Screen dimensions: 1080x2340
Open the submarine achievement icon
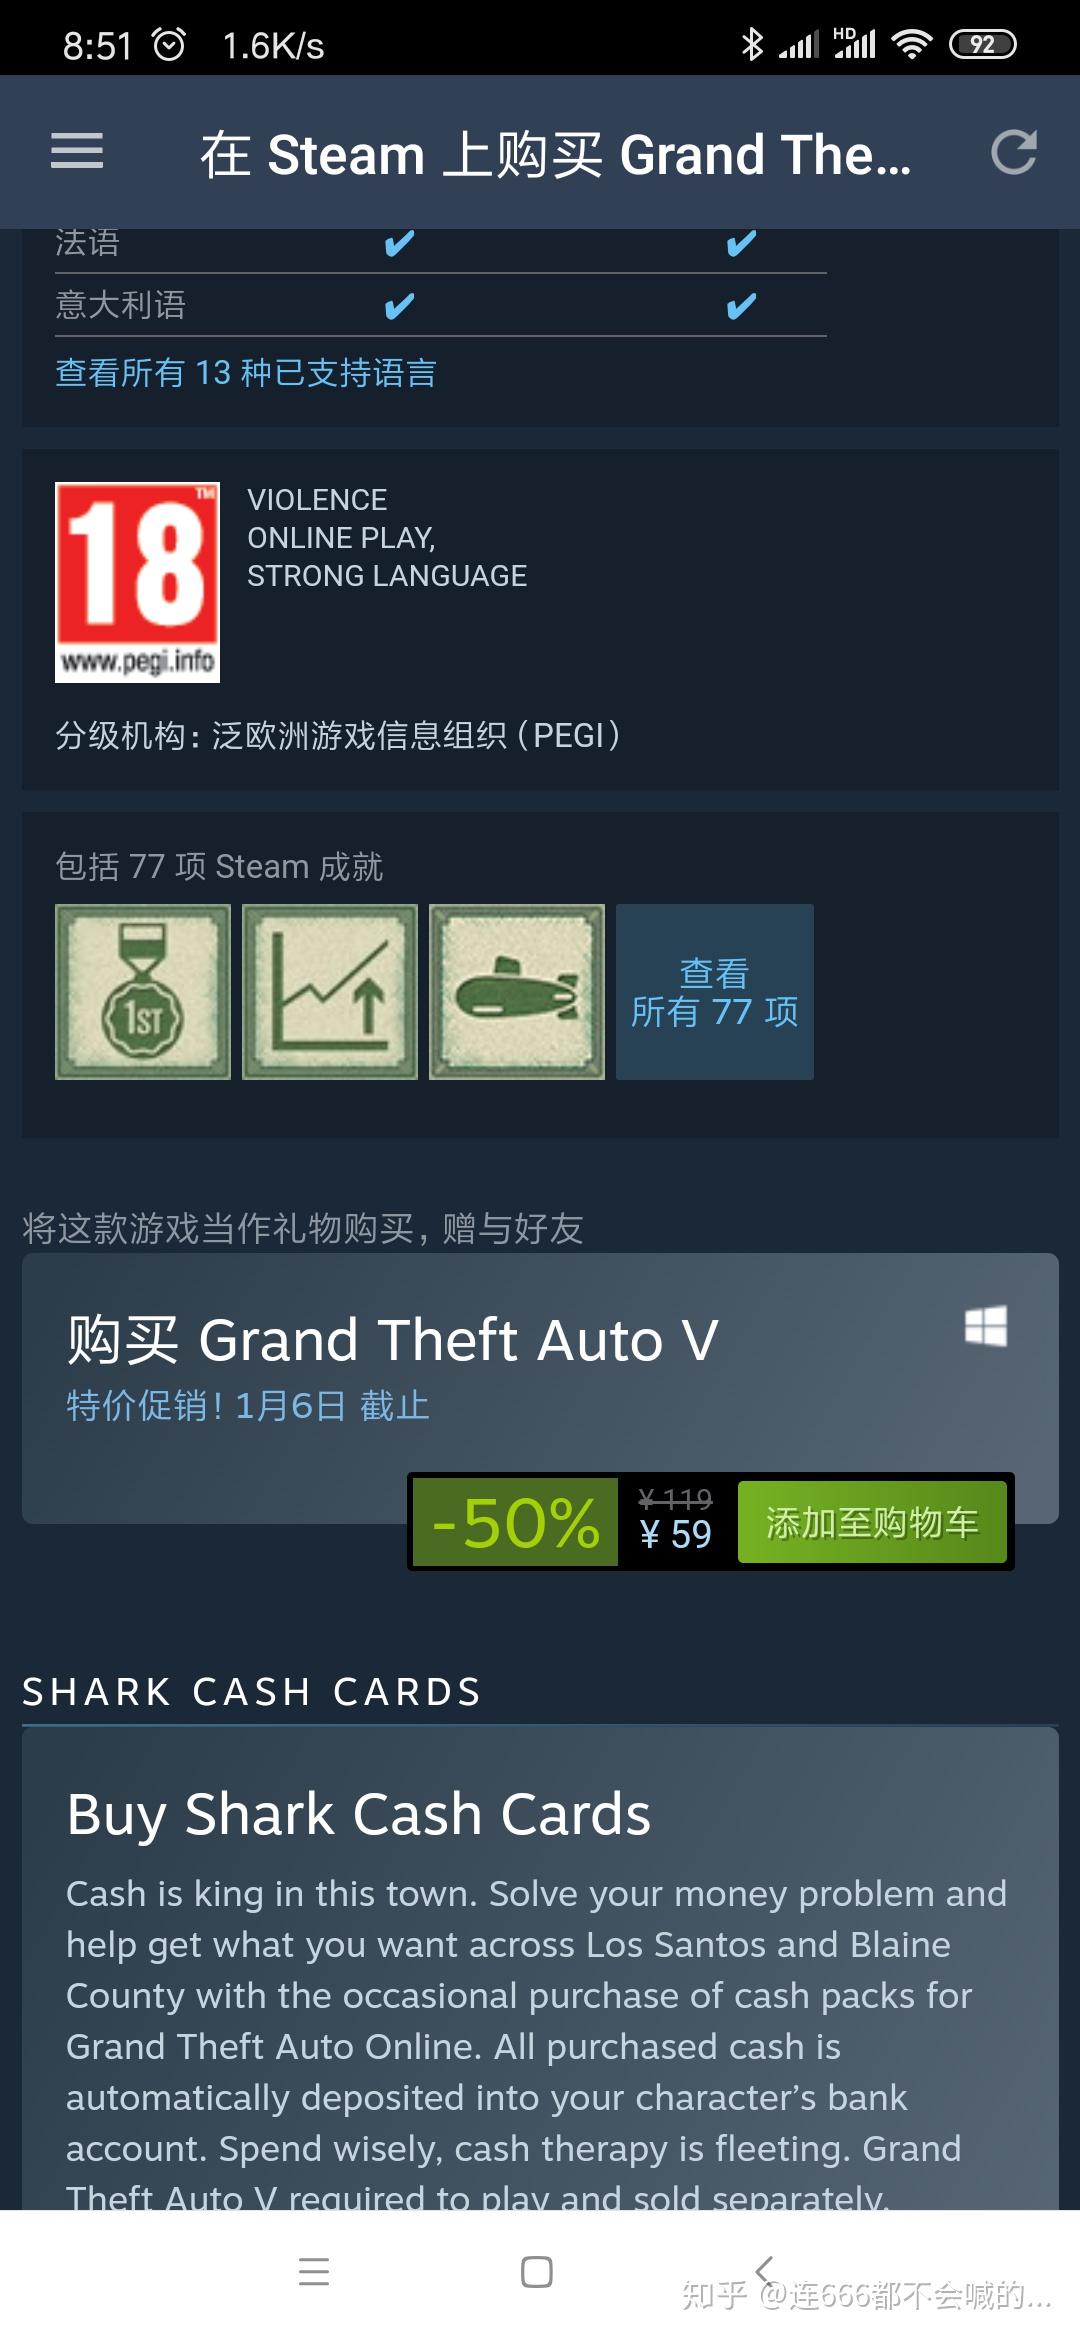(x=517, y=992)
